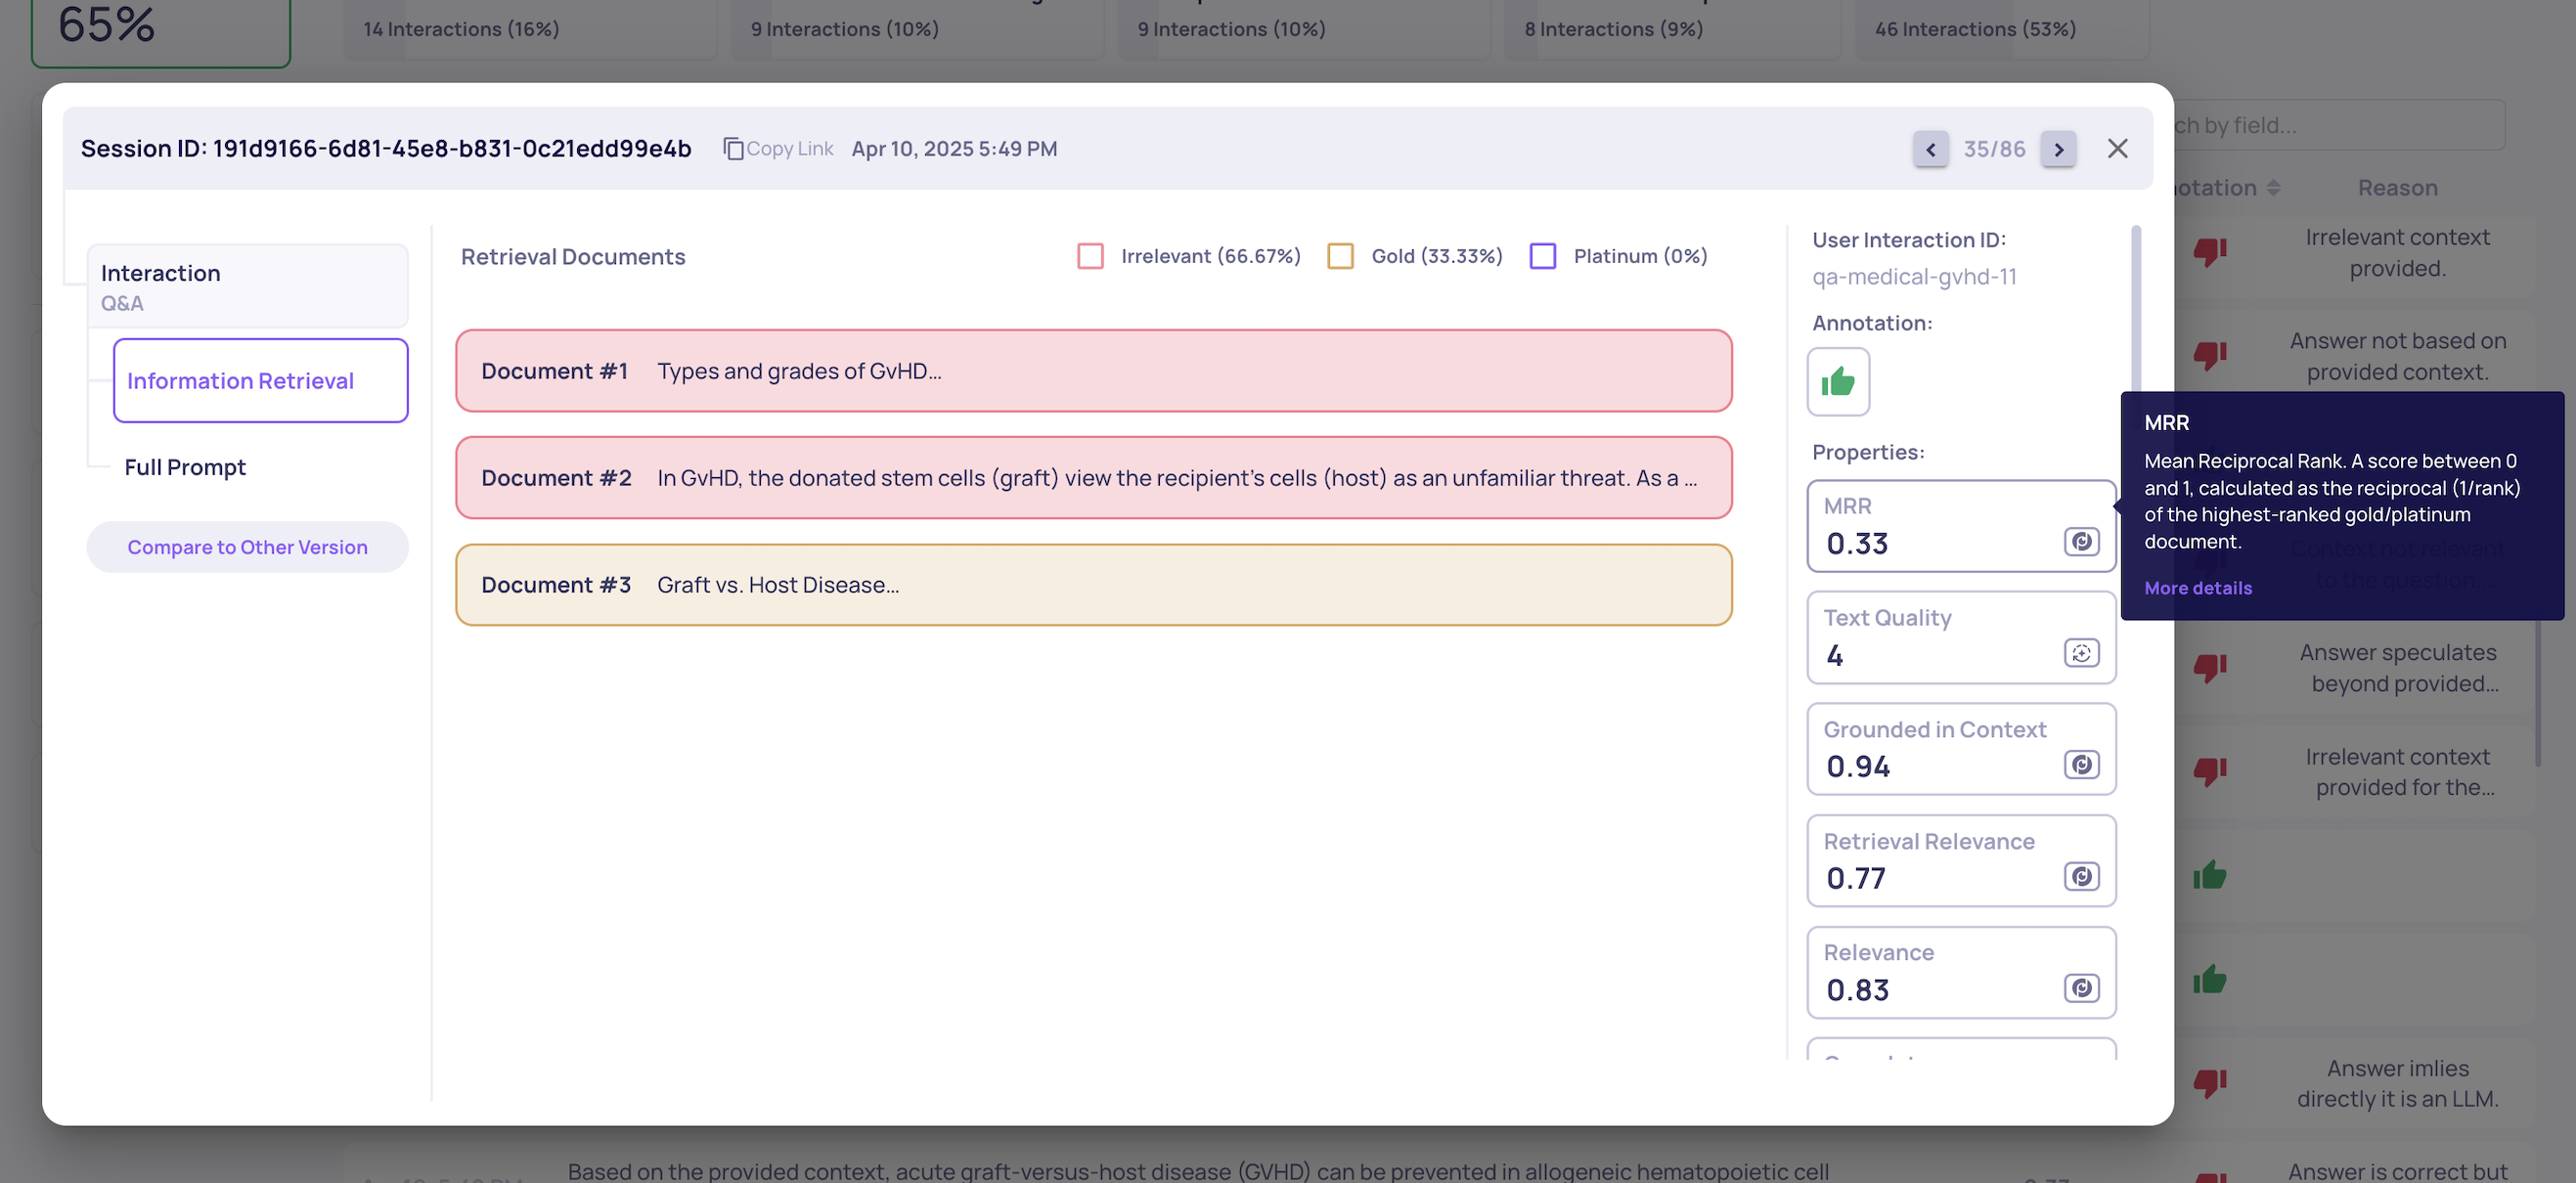This screenshot has width=2576, height=1183.
Task: Click the Retrieval Relevance property icon
Action: [2081, 877]
